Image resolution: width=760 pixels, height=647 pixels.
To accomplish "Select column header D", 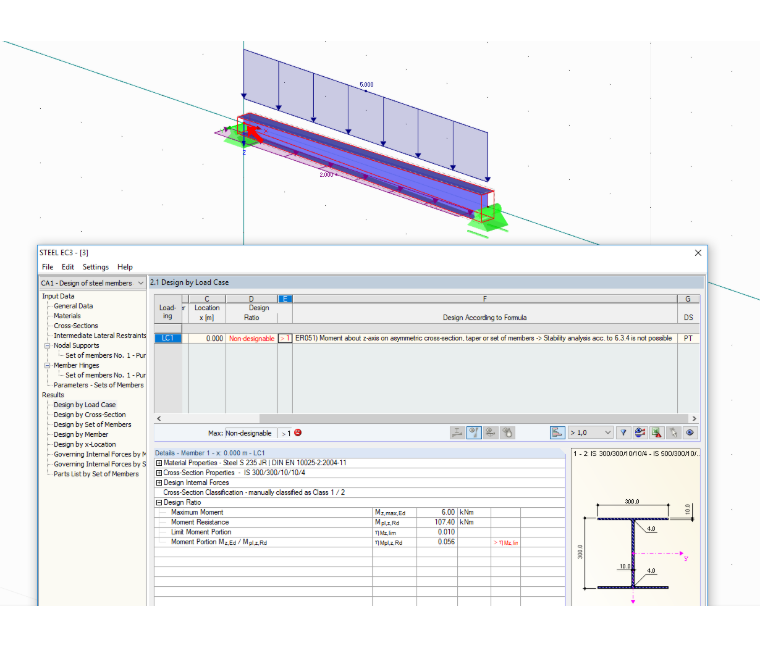I will tap(252, 299).
